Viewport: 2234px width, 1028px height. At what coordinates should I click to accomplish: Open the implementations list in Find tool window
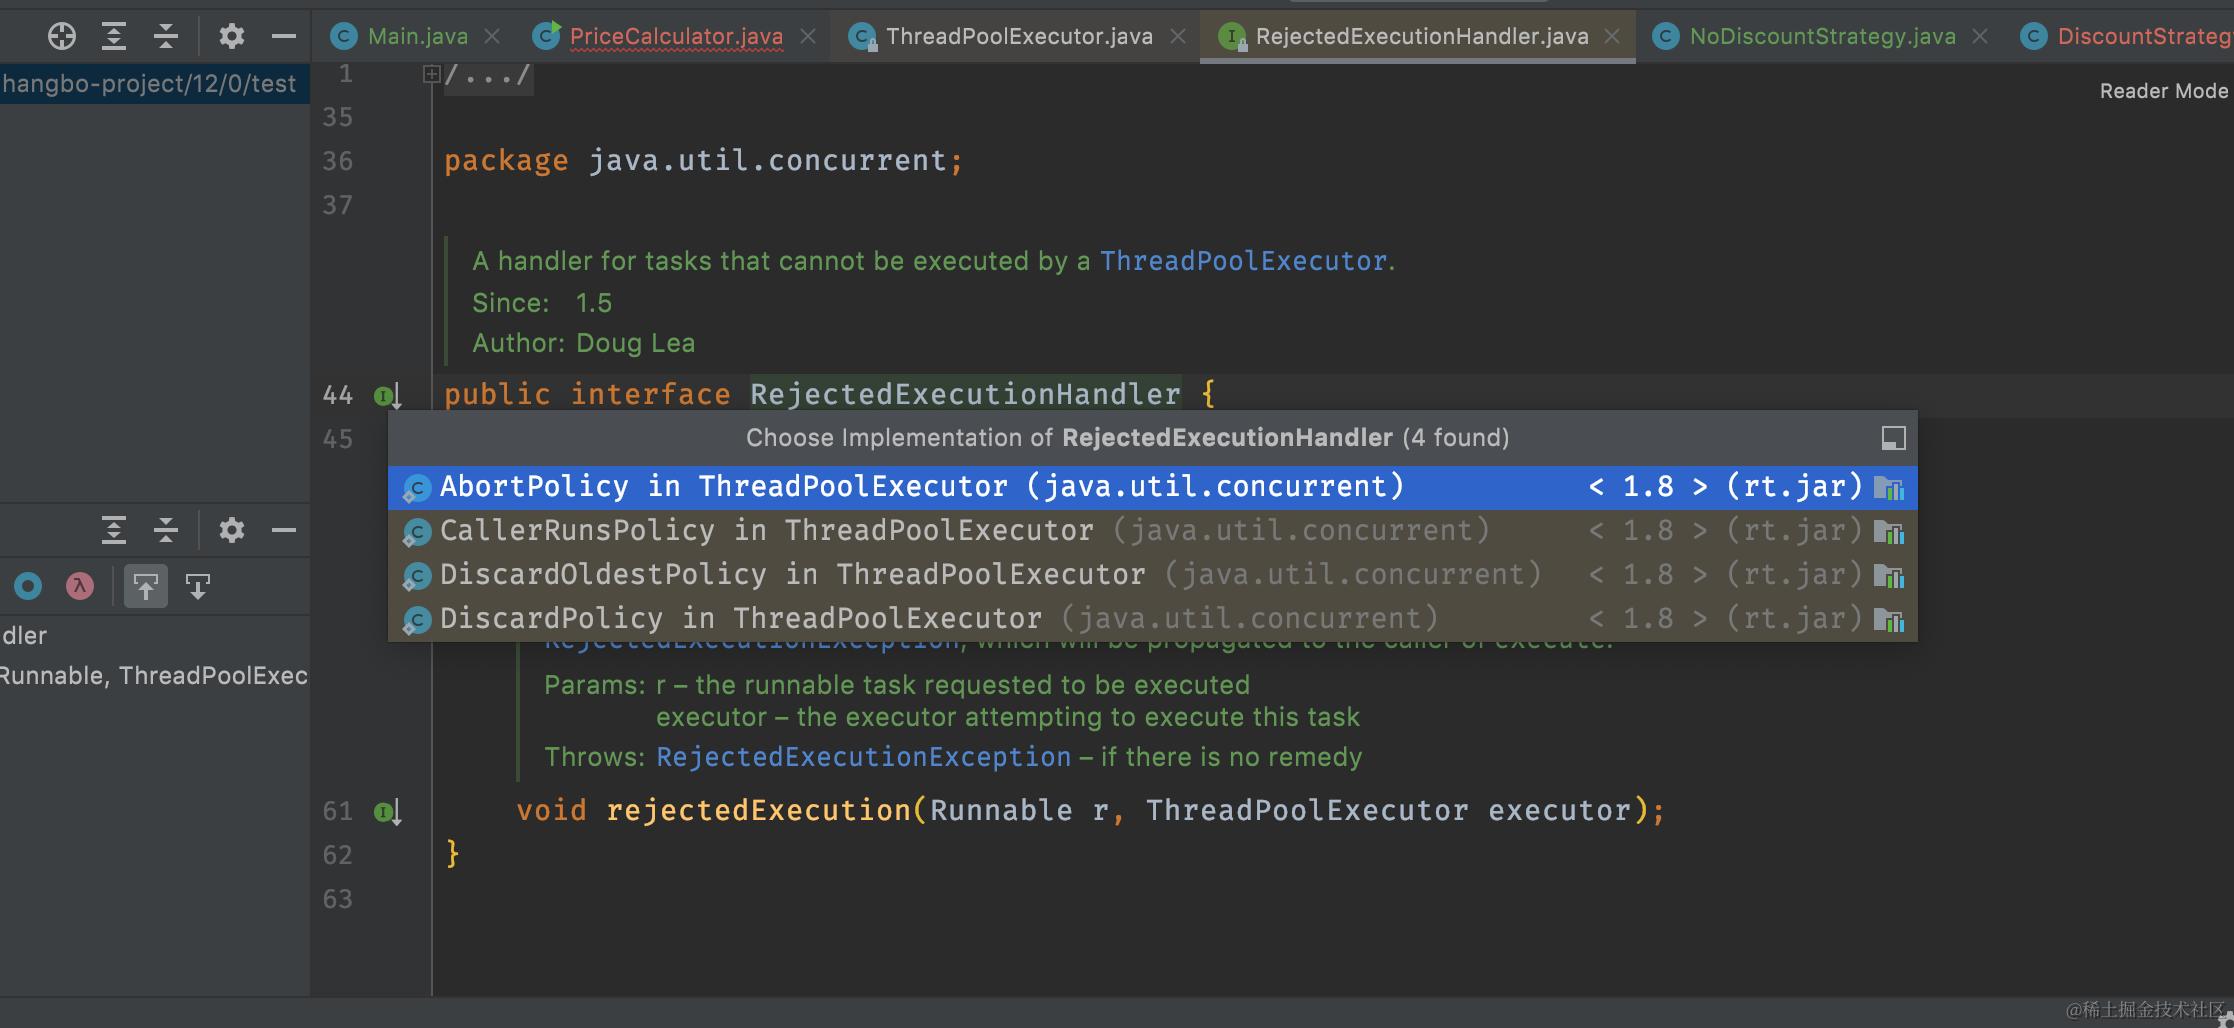(1893, 438)
